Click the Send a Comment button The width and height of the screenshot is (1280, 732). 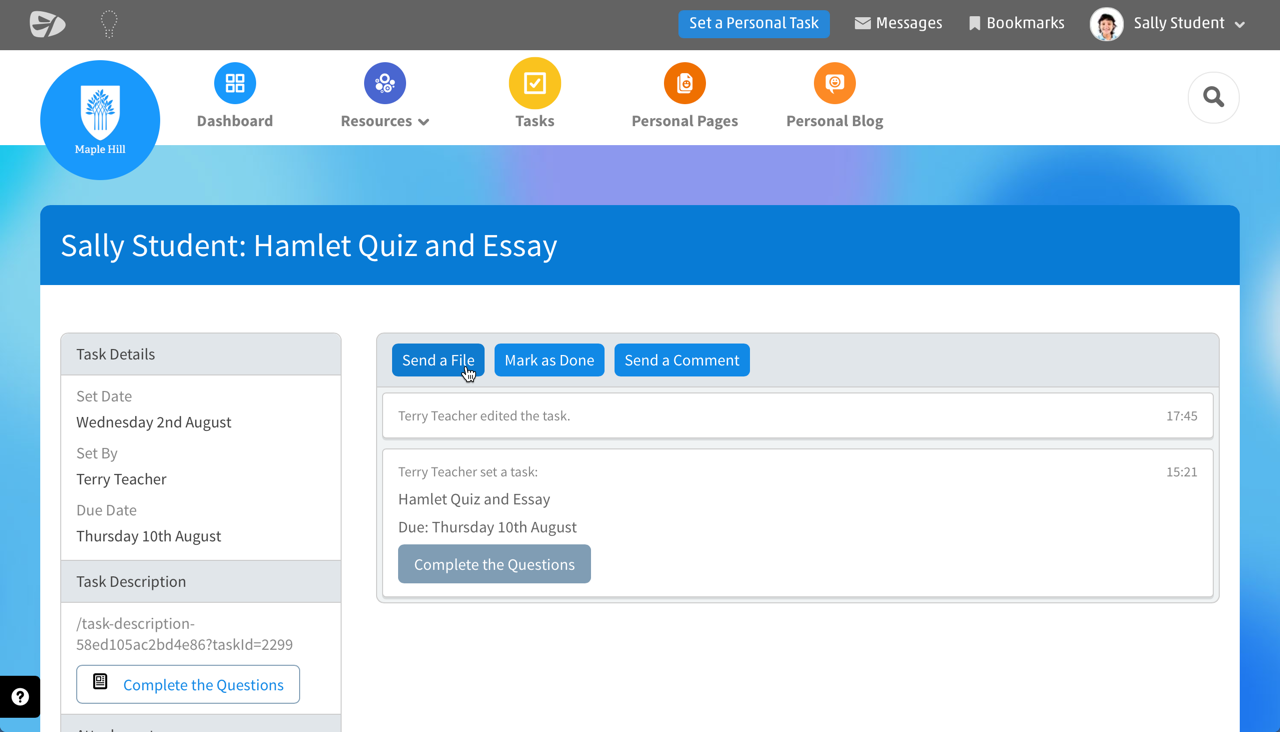coord(682,360)
